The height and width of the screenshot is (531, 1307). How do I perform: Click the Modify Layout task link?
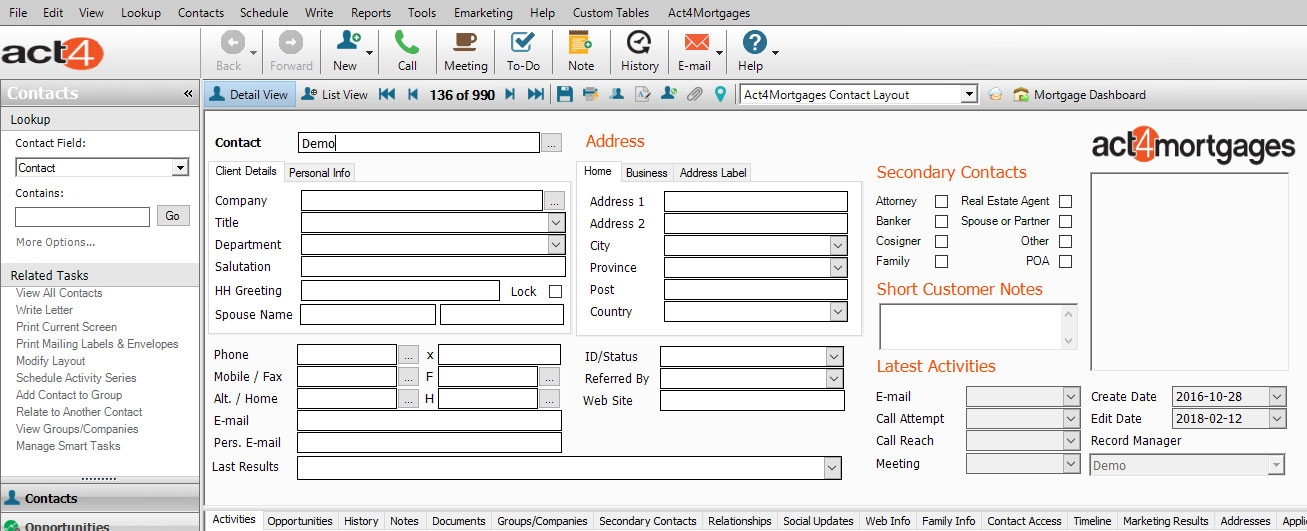[x=51, y=361]
